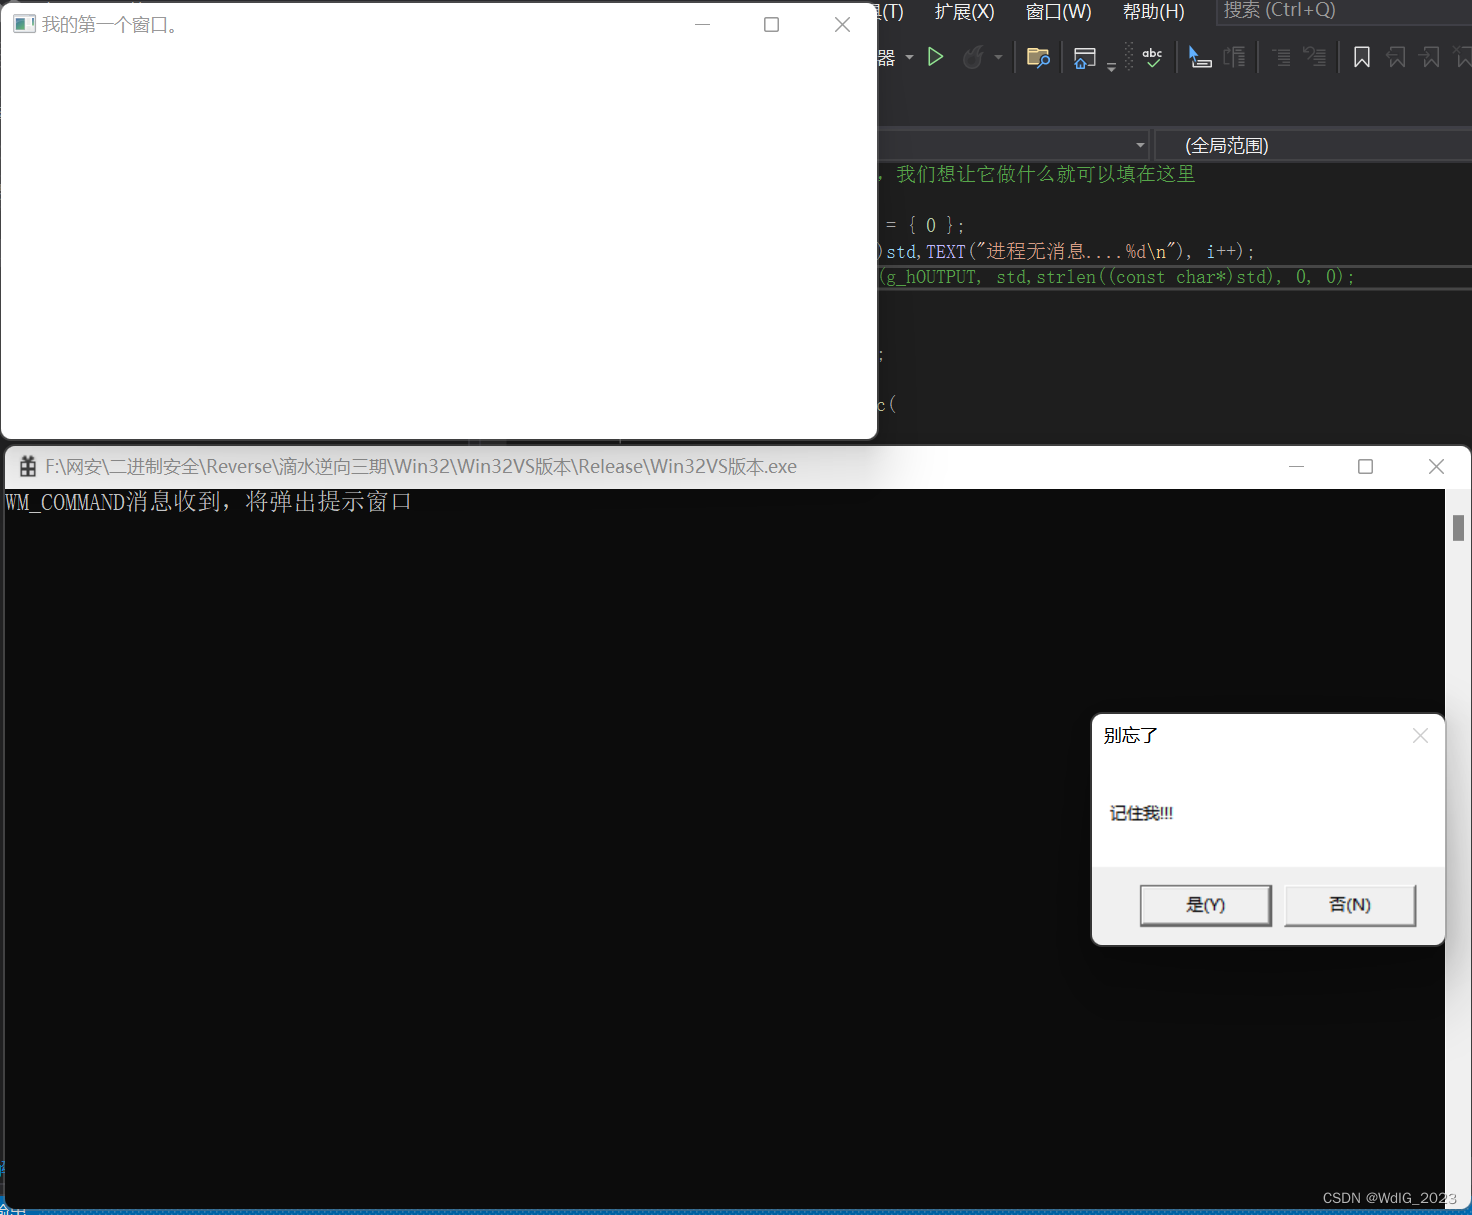Click the green comment line in code editor
Image resolution: width=1472 pixels, height=1215 pixels.
click(1037, 174)
